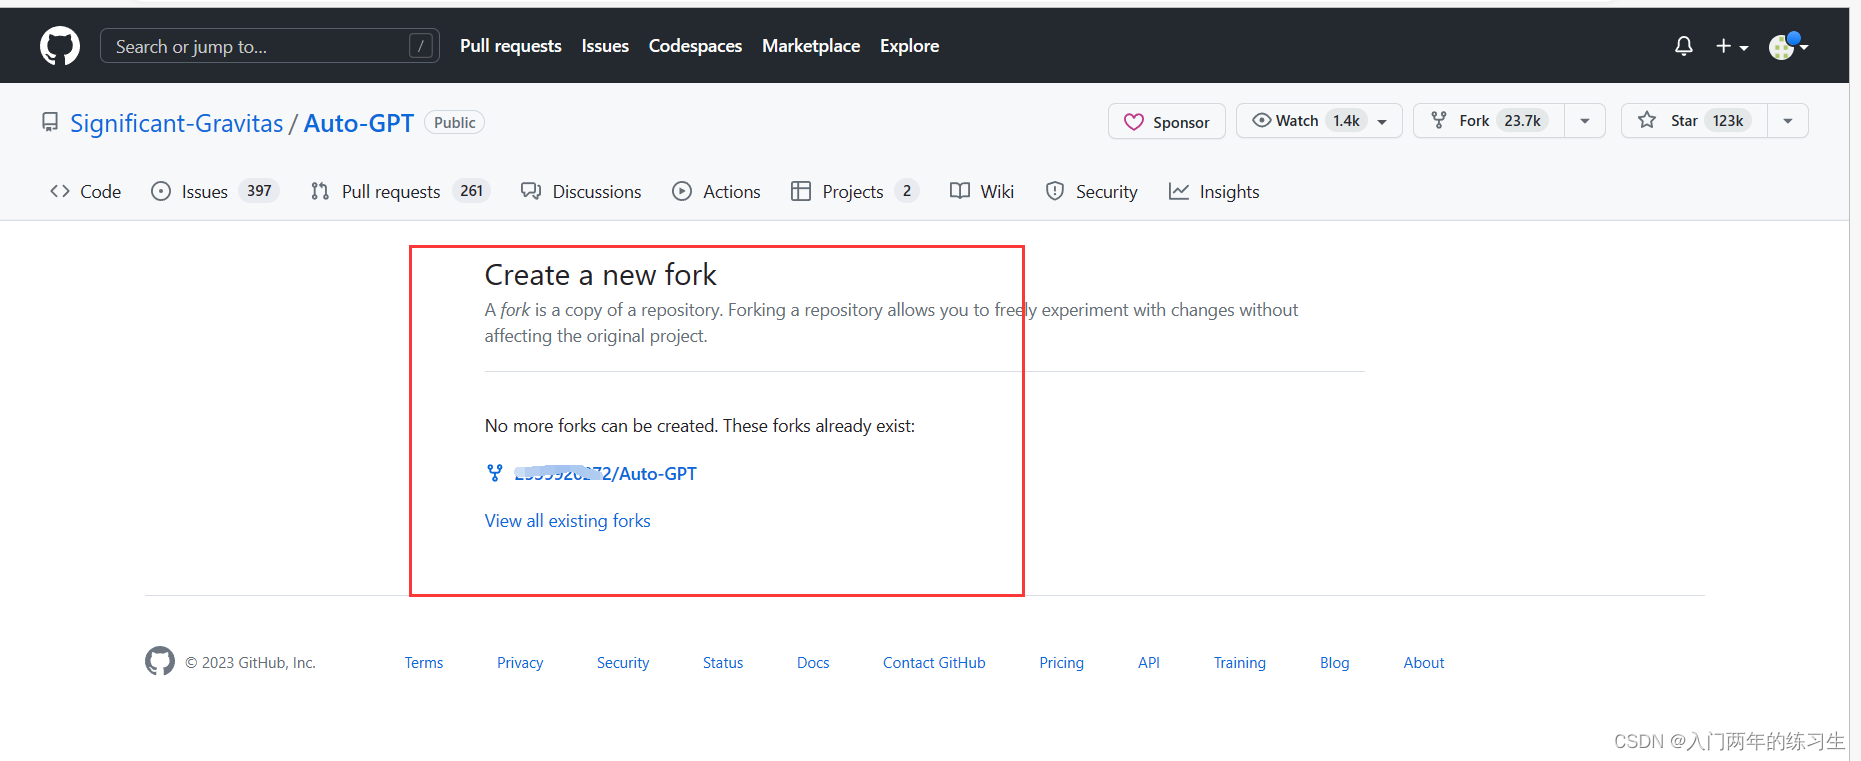Image resolution: width=1861 pixels, height=761 pixels.
Task: Open the Wiki tab
Action: tap(982, 191)
